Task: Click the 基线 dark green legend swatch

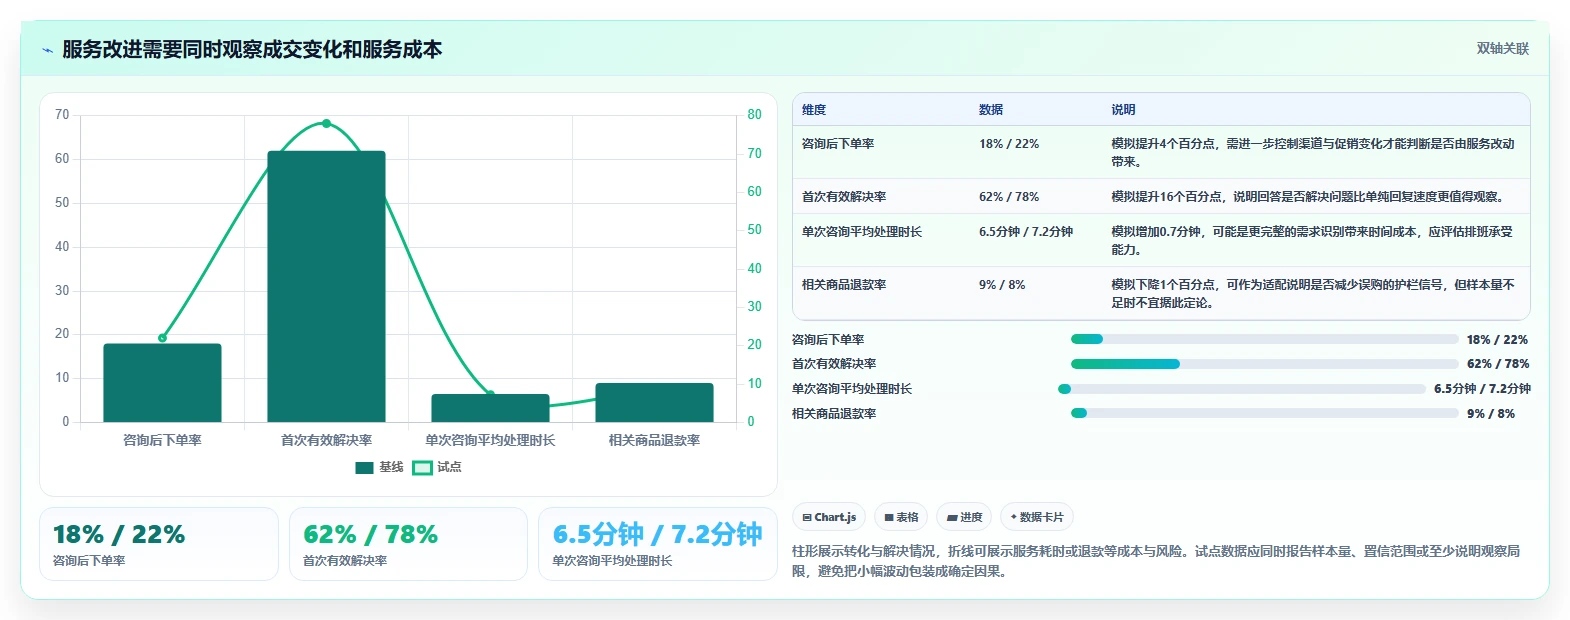Action: pos(364,467)
